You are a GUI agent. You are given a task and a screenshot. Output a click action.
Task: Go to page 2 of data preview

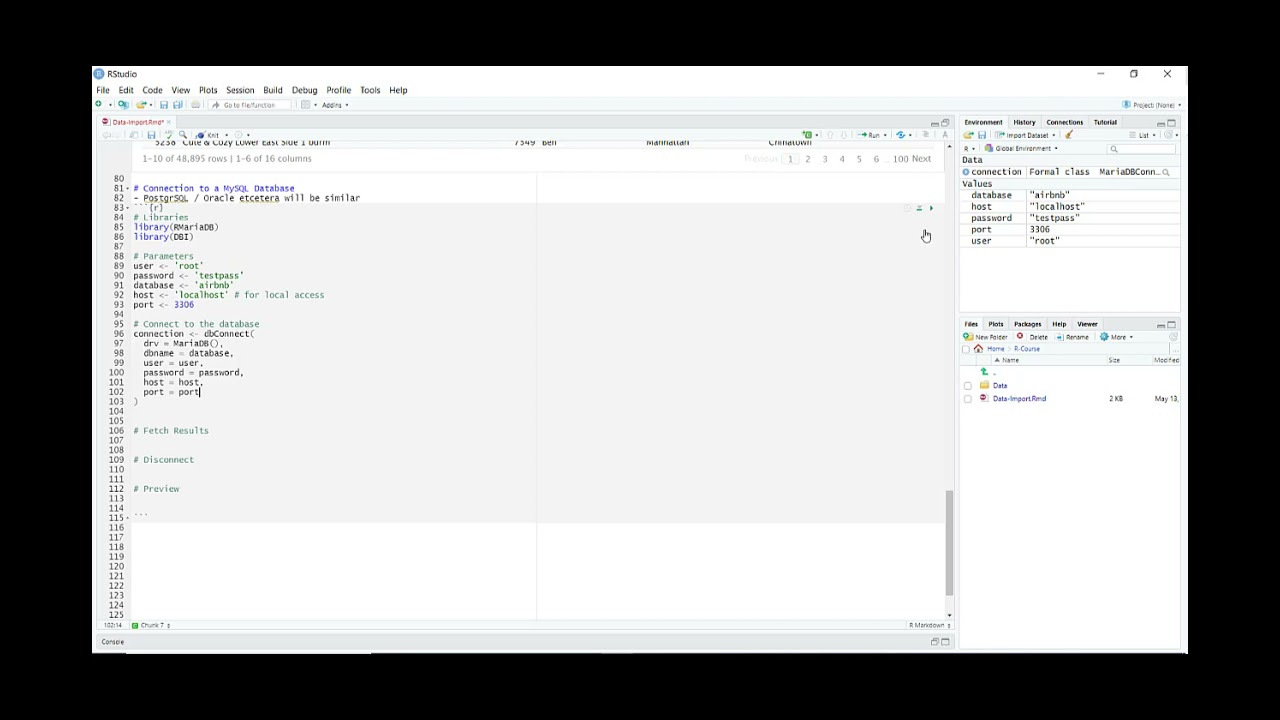pos(808,159)
